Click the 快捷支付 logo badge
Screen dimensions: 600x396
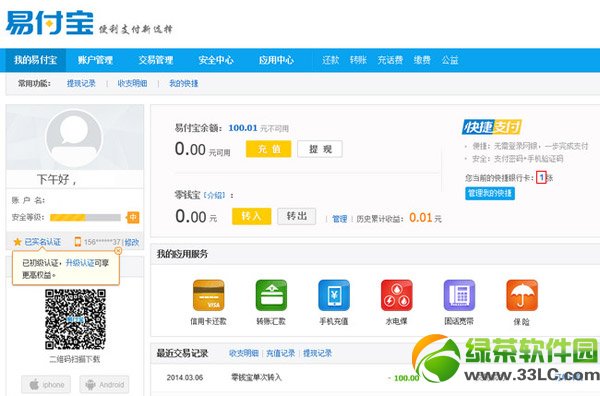(492, 127)
